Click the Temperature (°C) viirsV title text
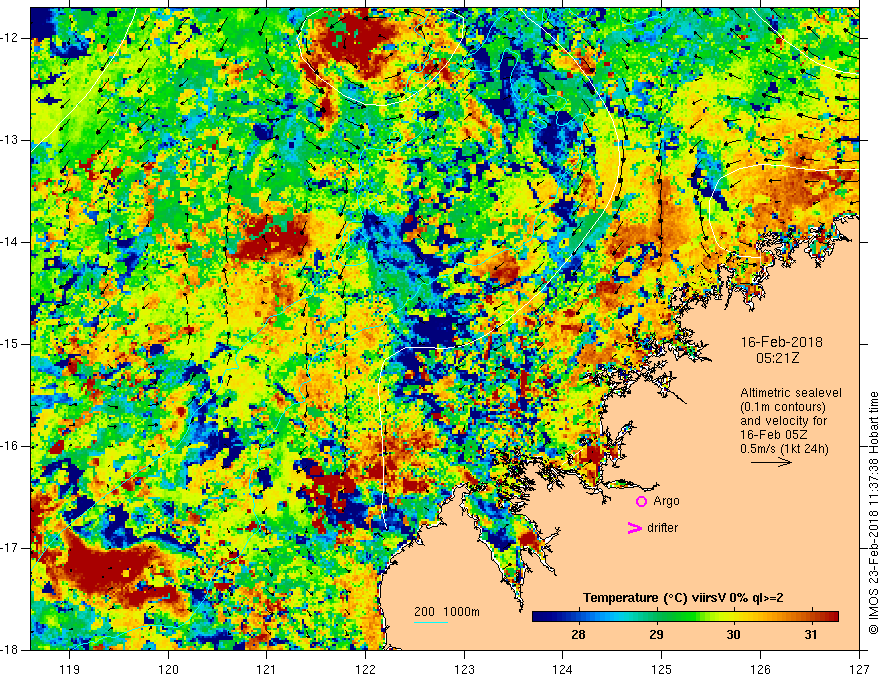The image size is (880, 680). 683,598
